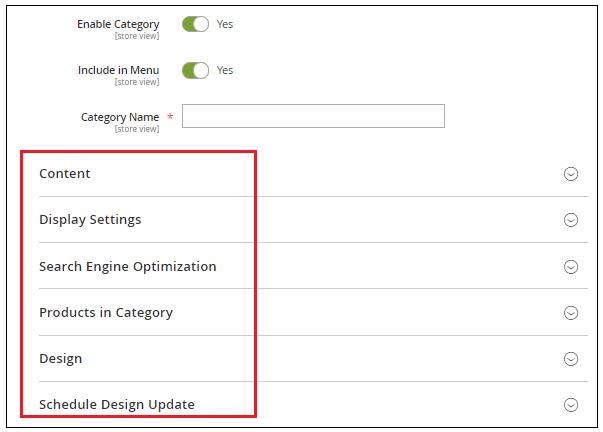
Task: Expand the Content section by its title
Action: (65, 174)
